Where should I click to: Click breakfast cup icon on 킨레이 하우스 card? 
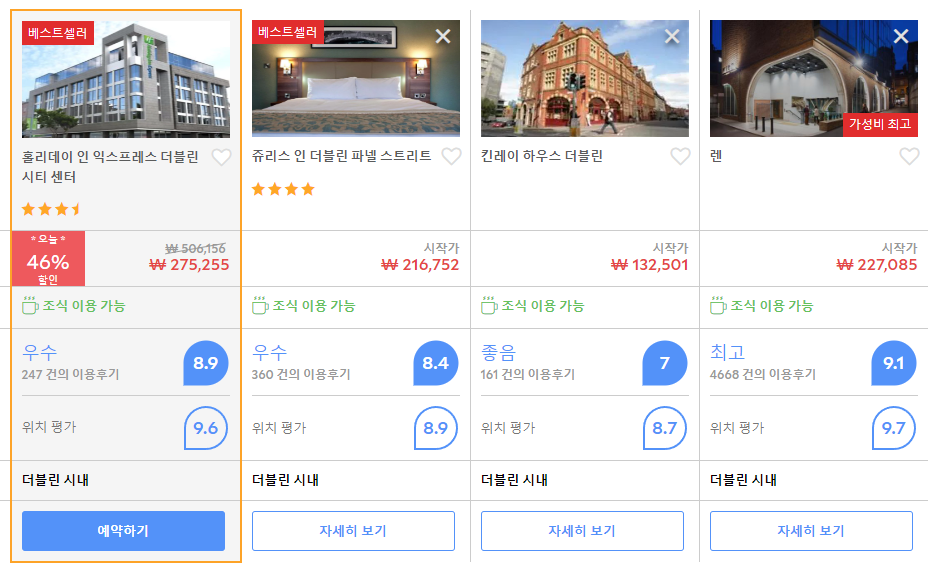tap(489, 306)
